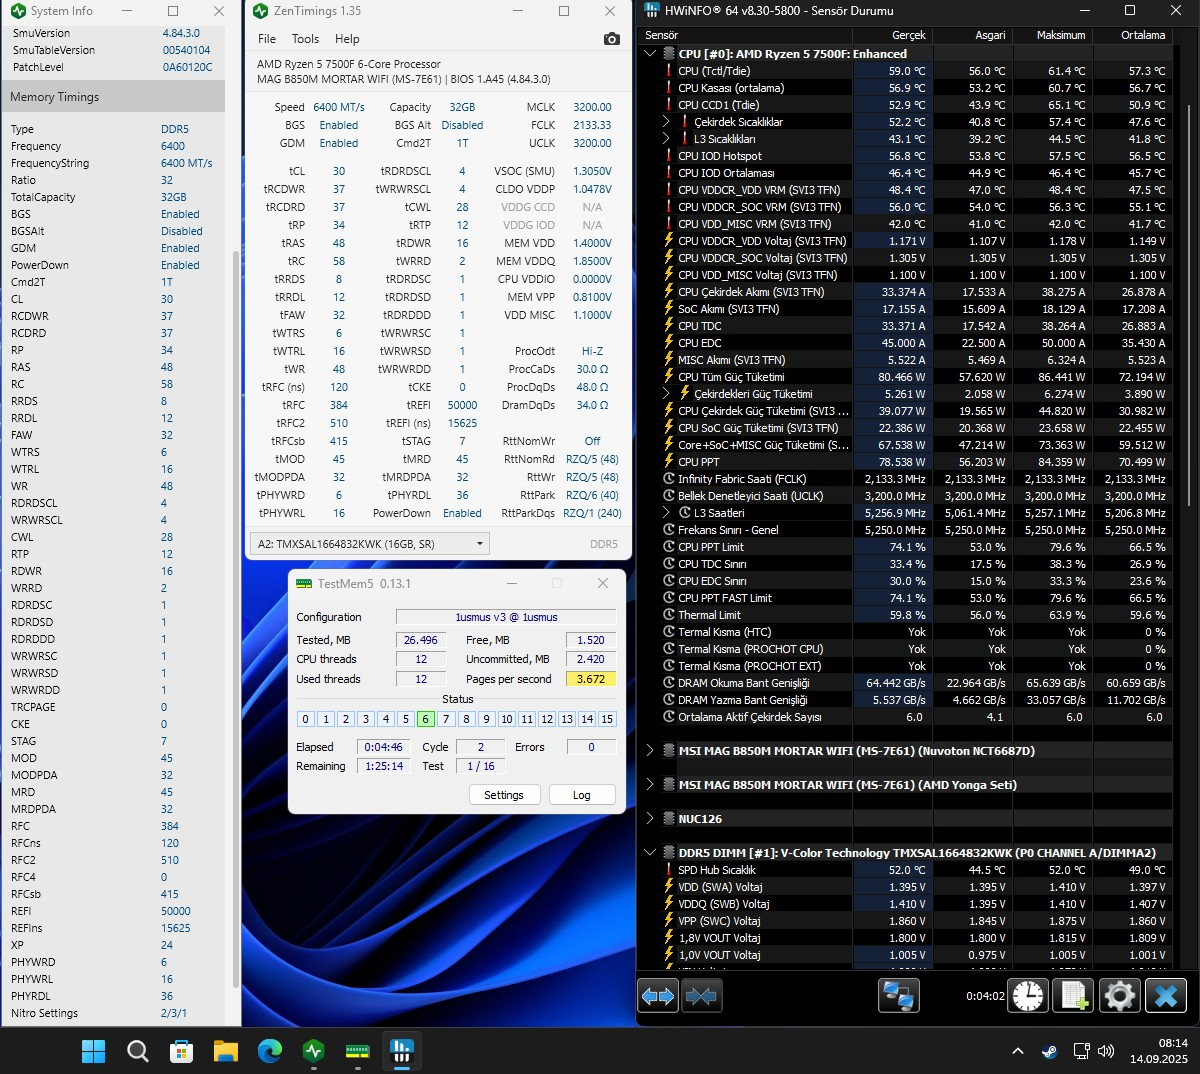Viewport: 1200px width, 1074px height.
Task: Open taskbar Search magnifier
Action: pyautogui.click(x=137, y=1051)
